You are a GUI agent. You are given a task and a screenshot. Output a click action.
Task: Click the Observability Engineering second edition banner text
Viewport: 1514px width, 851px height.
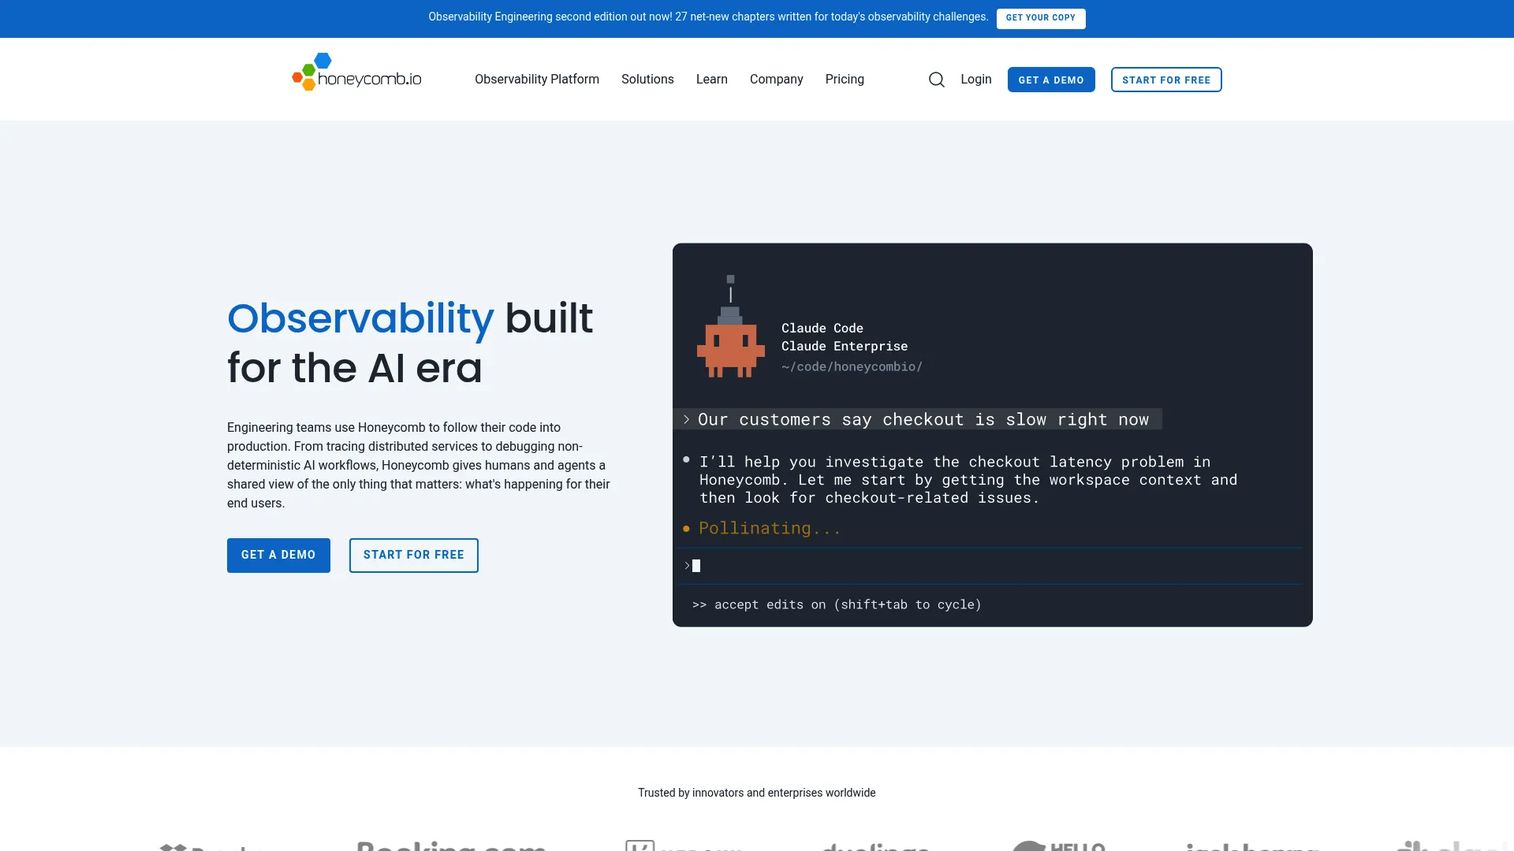click(x=708, y=17)
